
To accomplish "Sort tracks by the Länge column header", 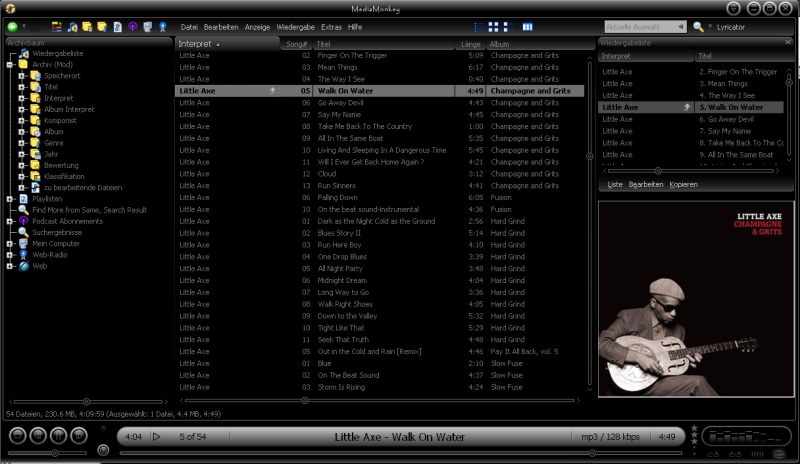I will click(470, 44).
